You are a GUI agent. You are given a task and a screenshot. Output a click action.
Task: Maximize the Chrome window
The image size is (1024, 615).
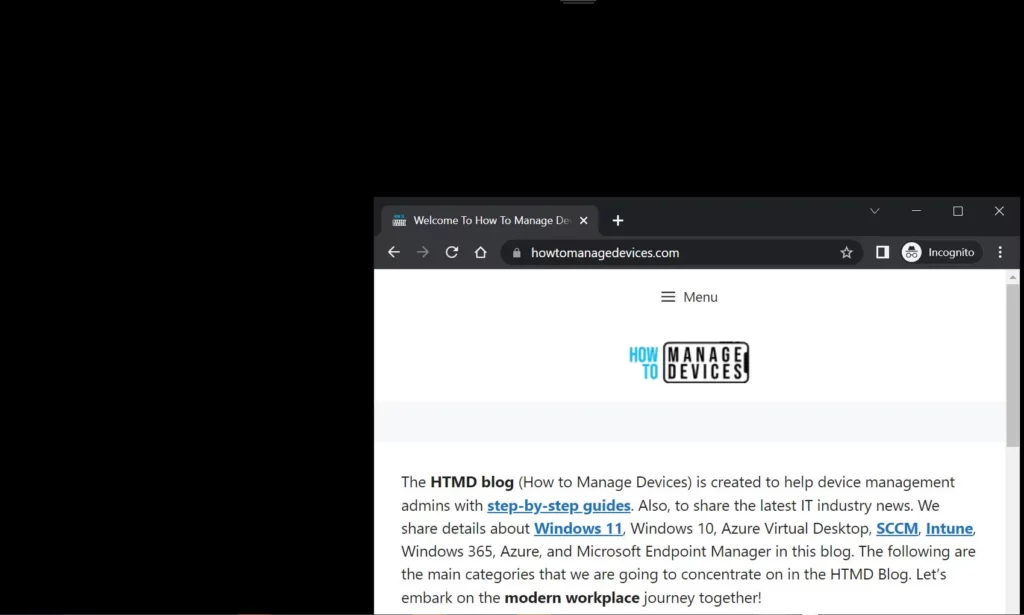(x=957, y=211)
